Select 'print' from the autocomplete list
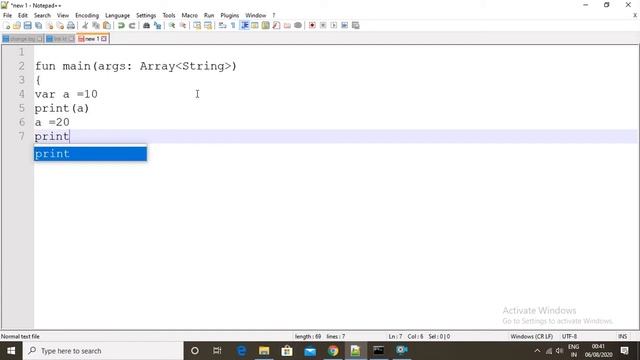 point(90,154)
